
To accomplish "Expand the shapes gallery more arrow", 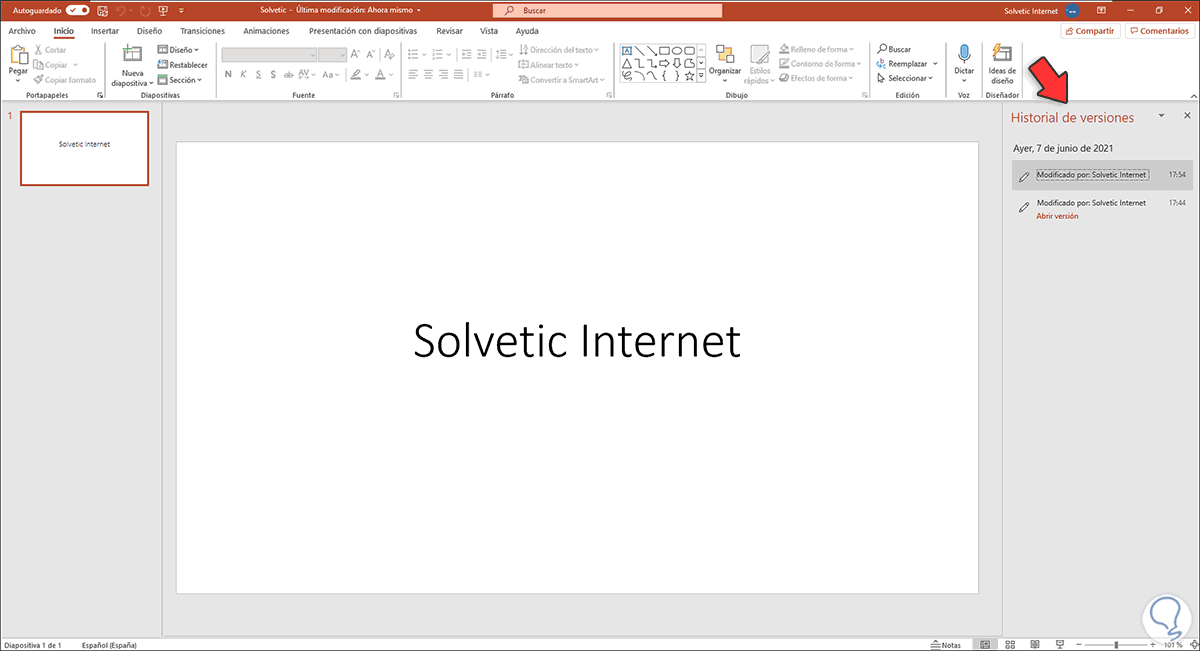I will click(x=702, y=75).
